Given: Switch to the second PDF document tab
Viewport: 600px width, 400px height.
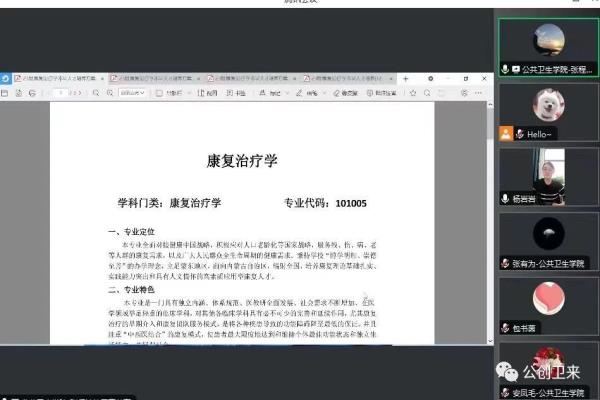Looking at the screenshot, I should point(155,77).
